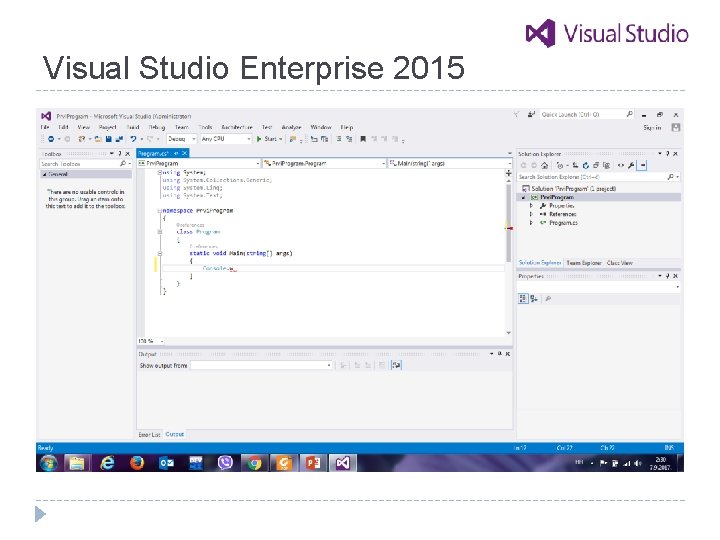This screenshot has width=720, height=540.
Task: Close the Toolbox panel
Action: [128, 153]
